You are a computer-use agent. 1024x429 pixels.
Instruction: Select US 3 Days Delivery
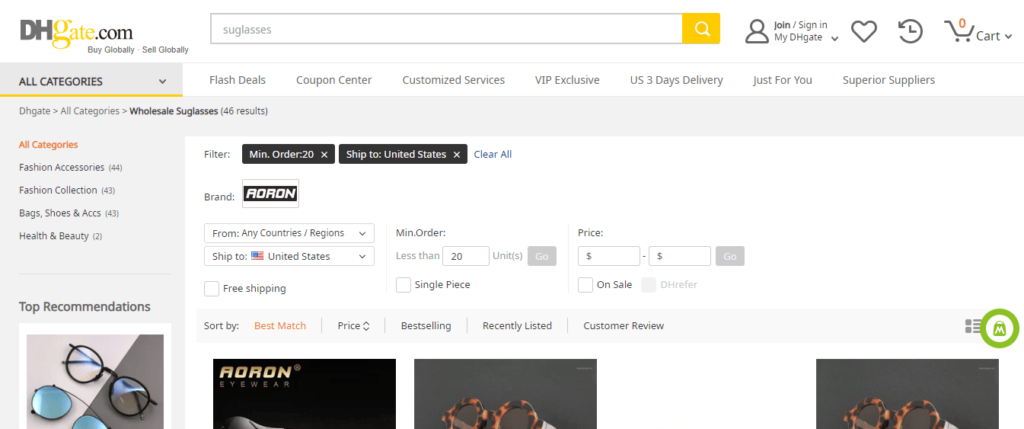677,80
